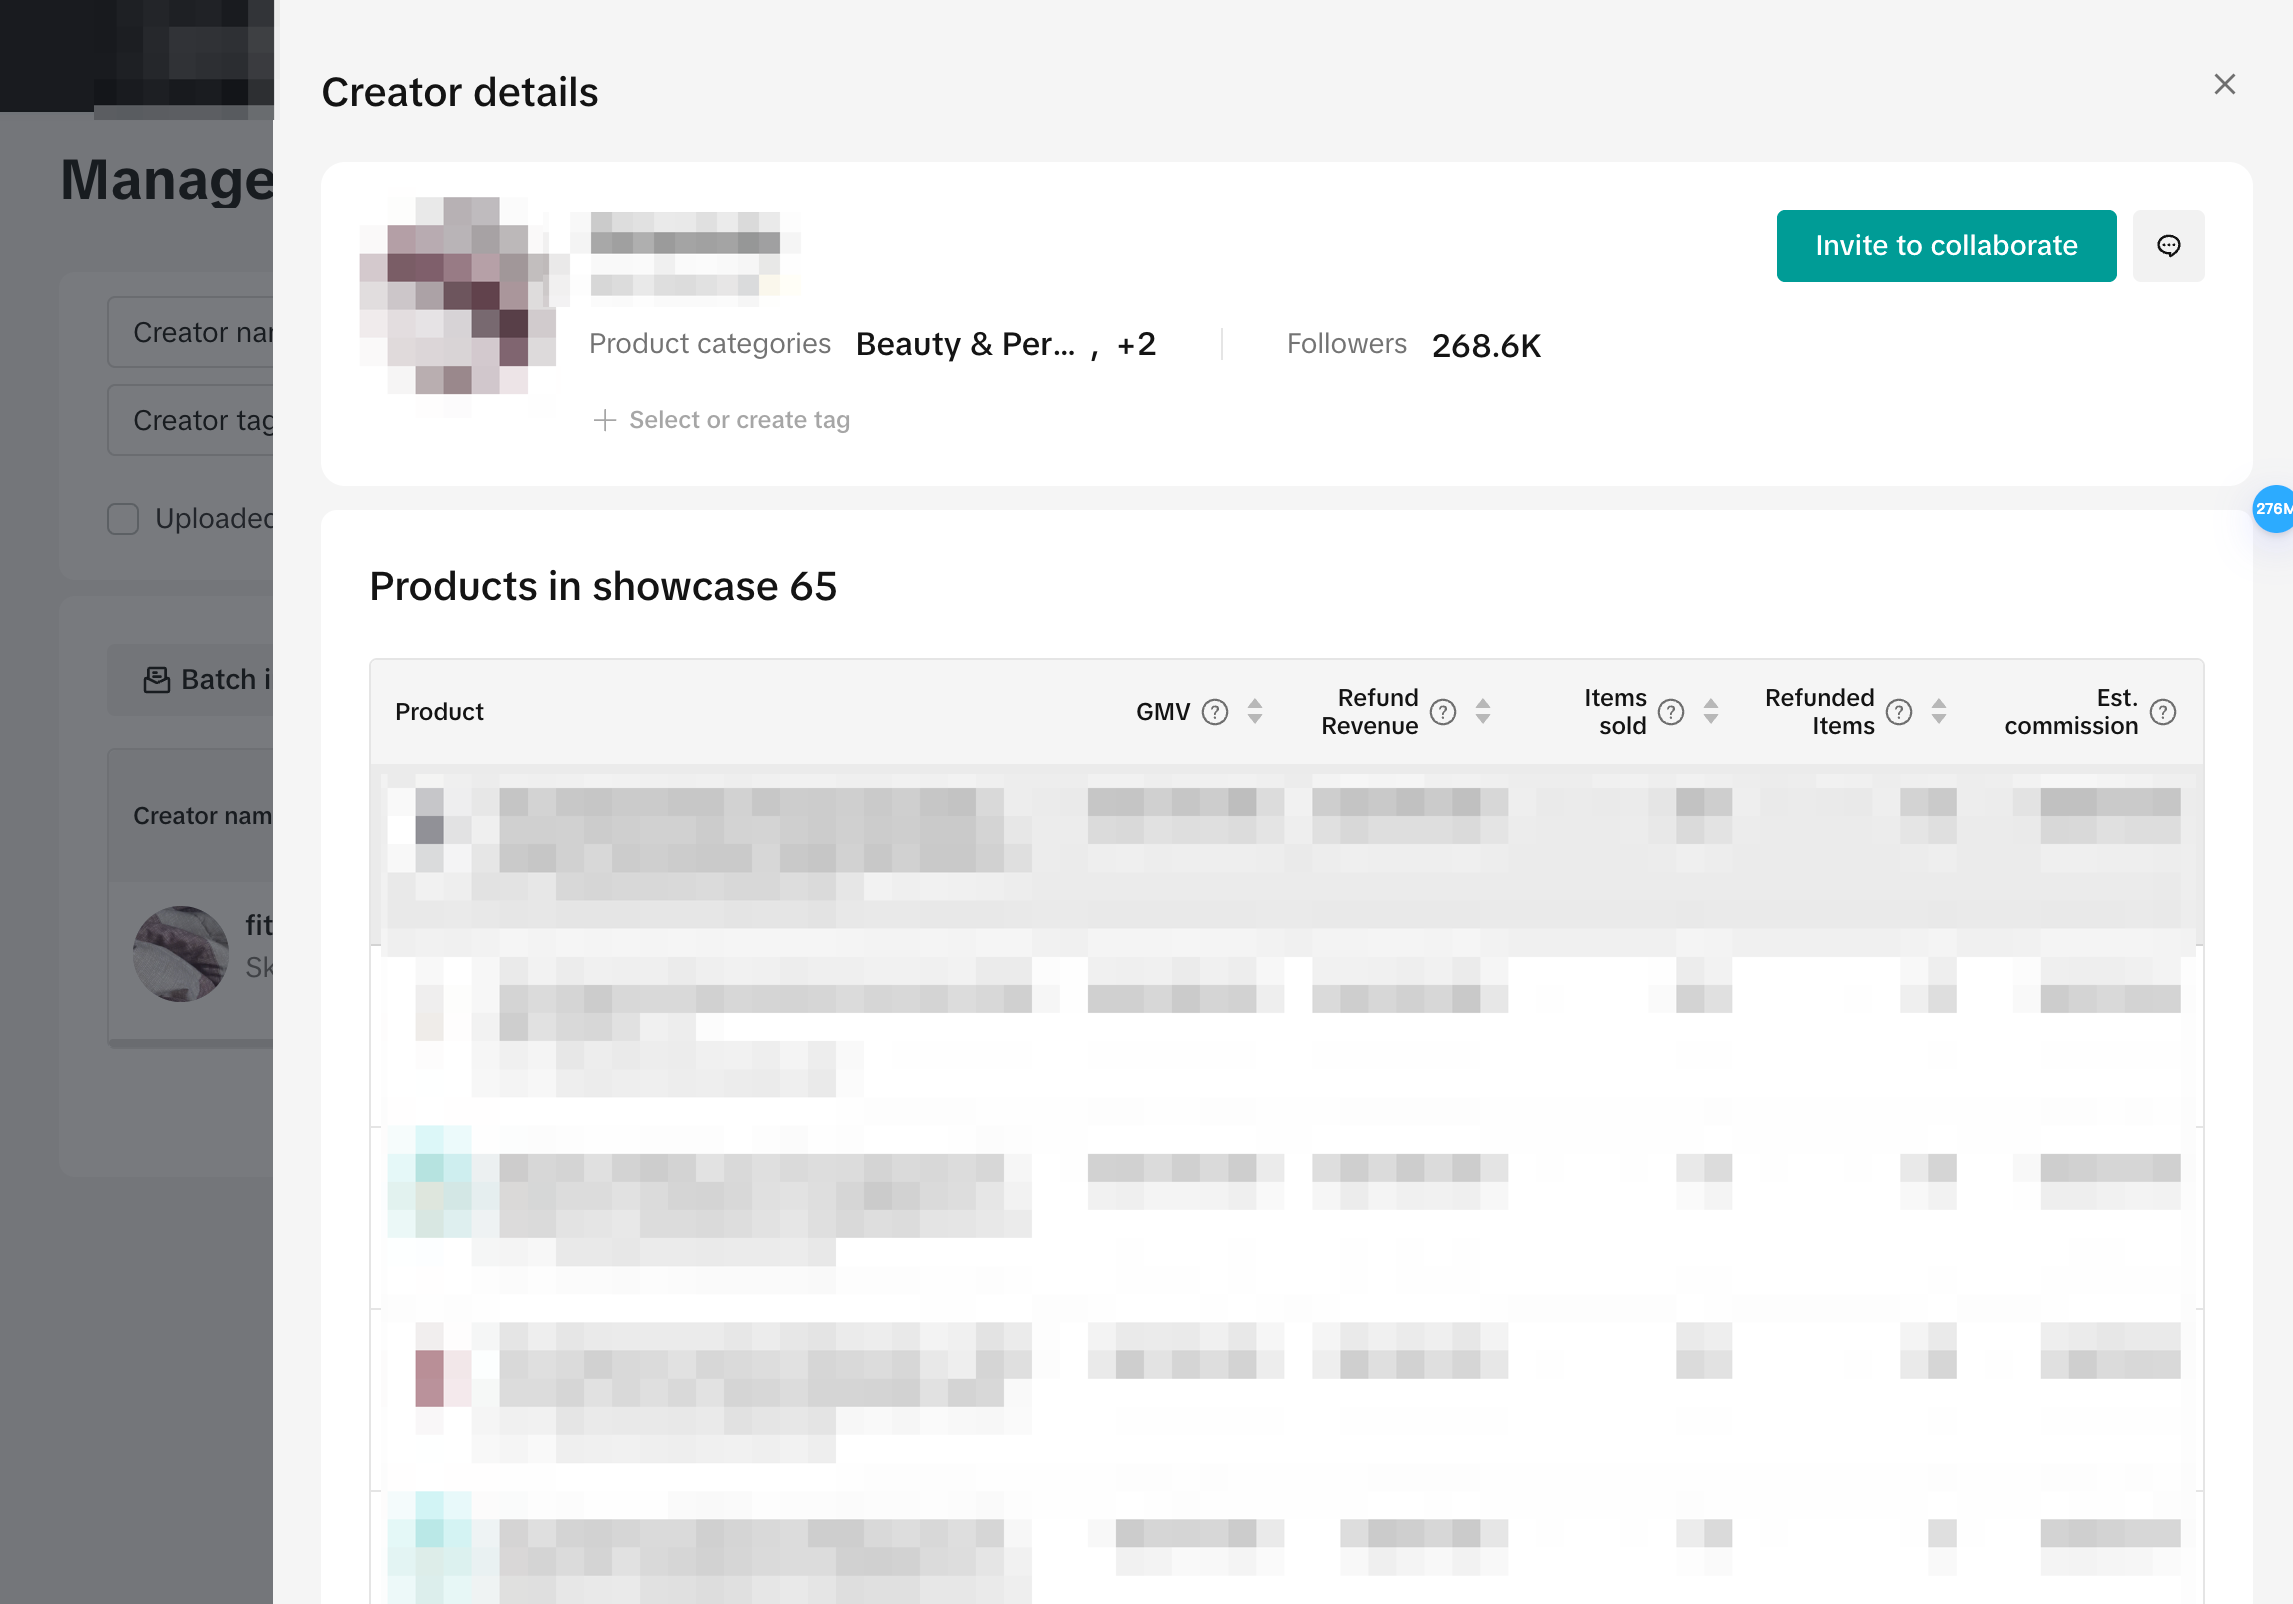Click the Items sold help icon

coord(1671,712)
